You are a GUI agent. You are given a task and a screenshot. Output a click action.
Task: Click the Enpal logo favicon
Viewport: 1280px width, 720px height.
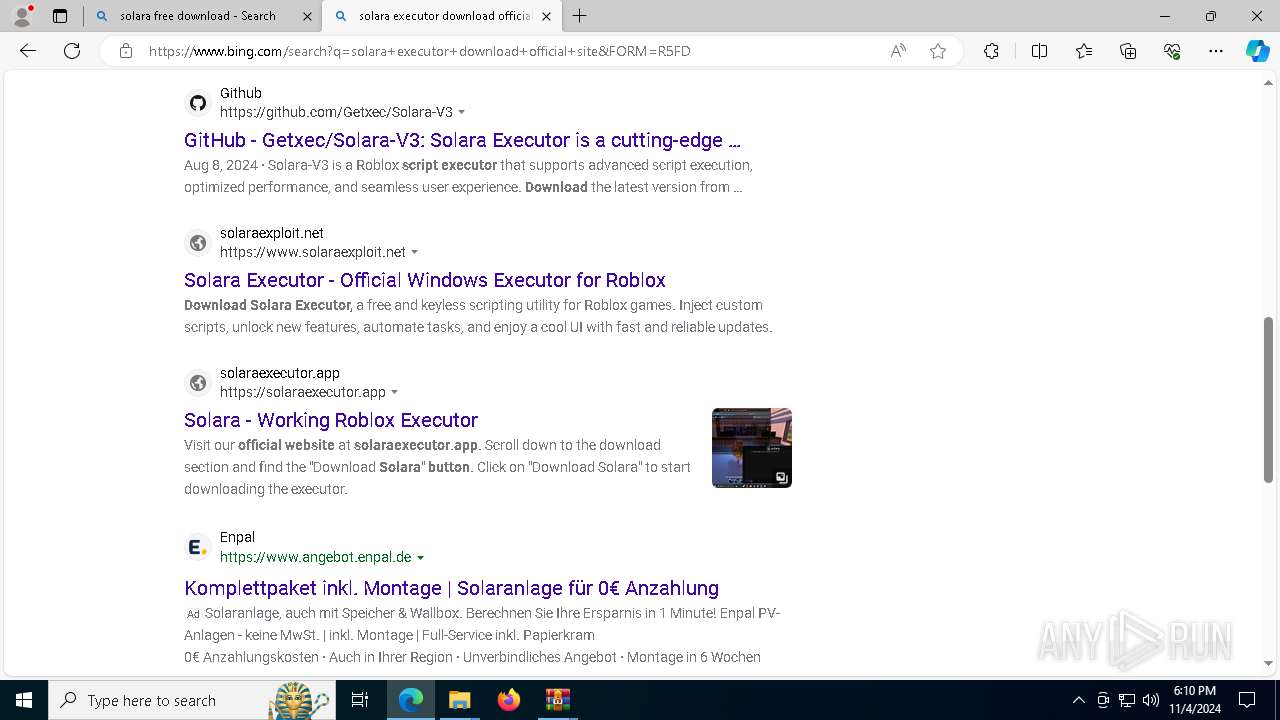(x=198, y=547)
